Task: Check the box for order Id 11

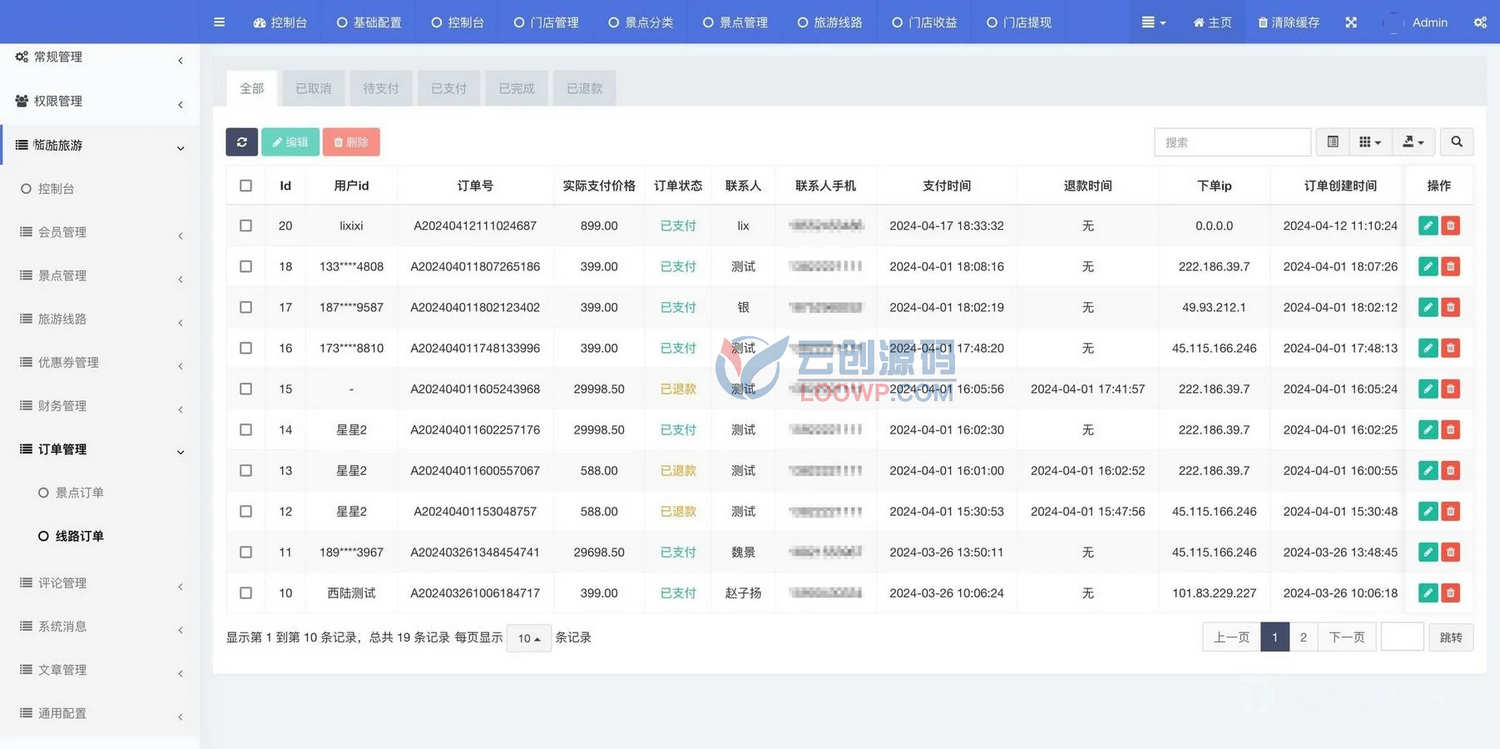Action: tap(246, 552)
